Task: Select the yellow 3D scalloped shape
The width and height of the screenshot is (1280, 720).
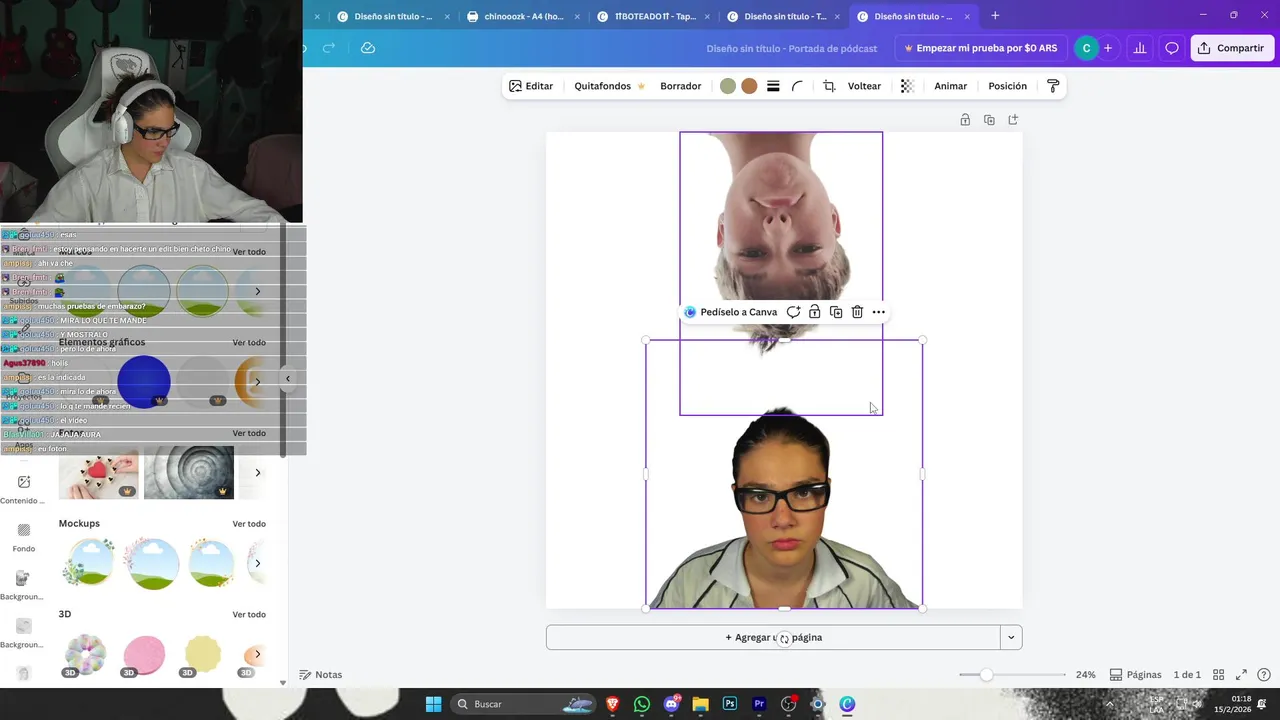Action: 202,655
